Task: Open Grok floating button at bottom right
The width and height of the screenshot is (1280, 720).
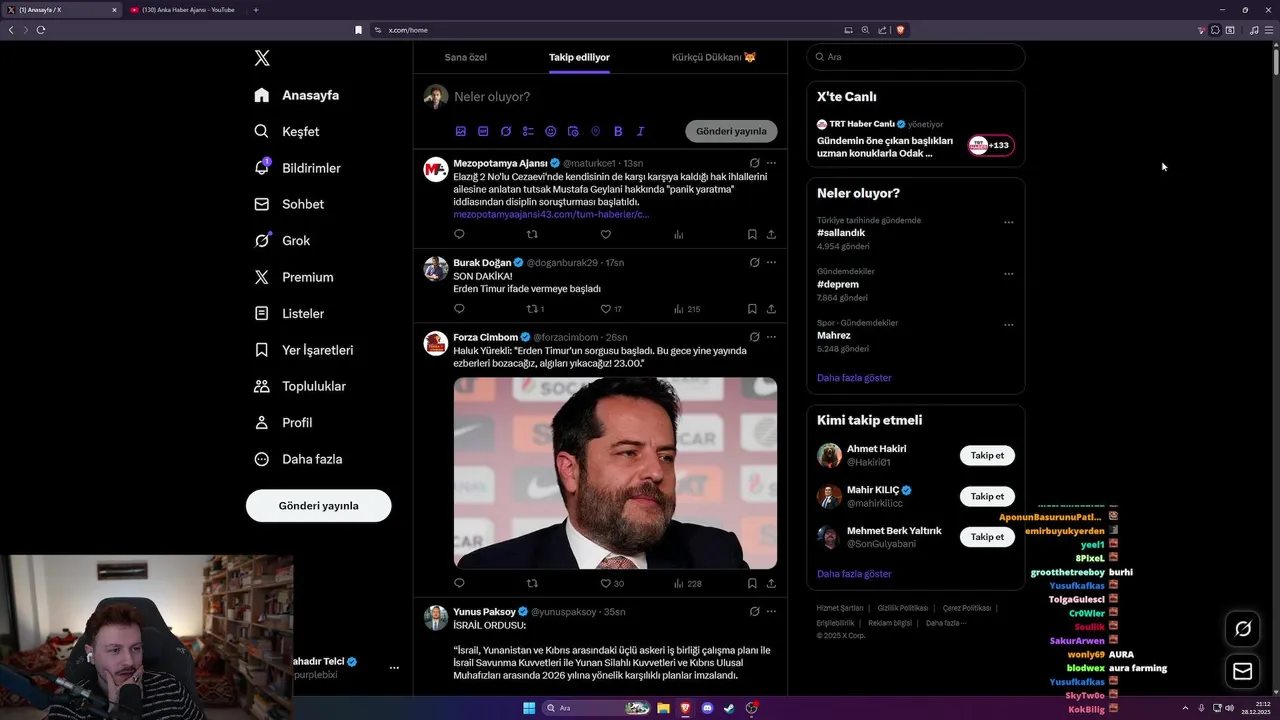Action: coord(1243,629)
